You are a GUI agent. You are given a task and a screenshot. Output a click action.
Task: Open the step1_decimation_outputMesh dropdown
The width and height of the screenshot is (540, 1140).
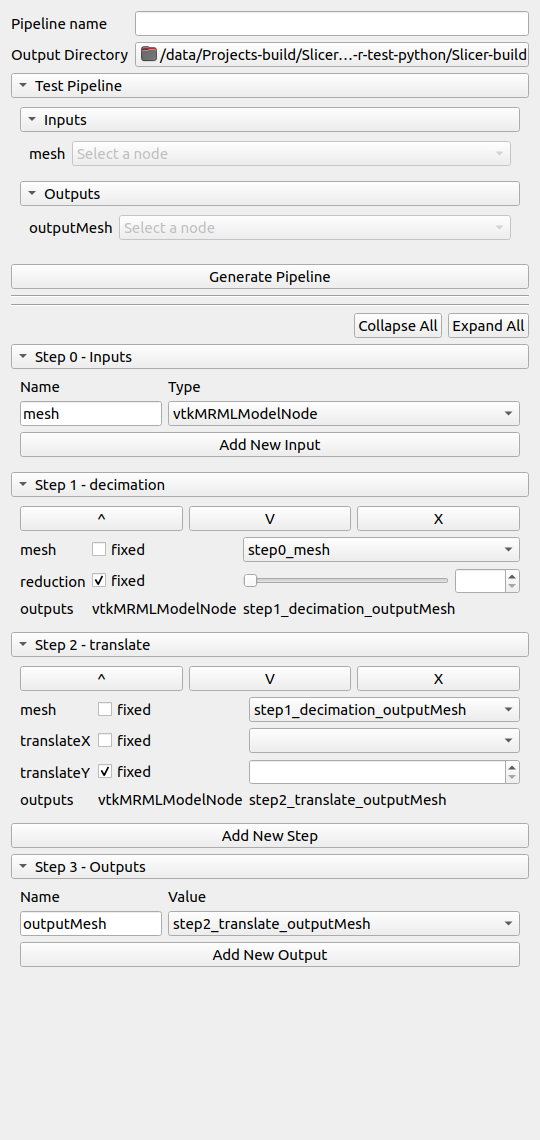(x=384, y=710)
